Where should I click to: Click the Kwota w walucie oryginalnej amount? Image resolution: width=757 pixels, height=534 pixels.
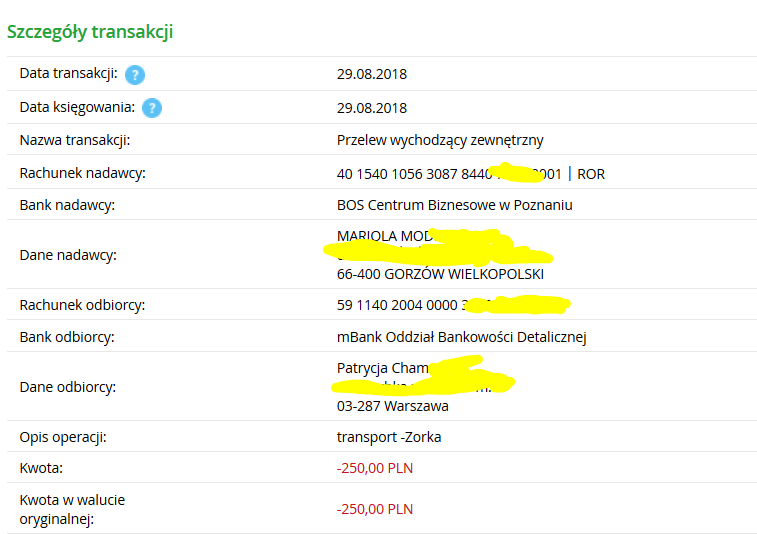coord(375,509)
